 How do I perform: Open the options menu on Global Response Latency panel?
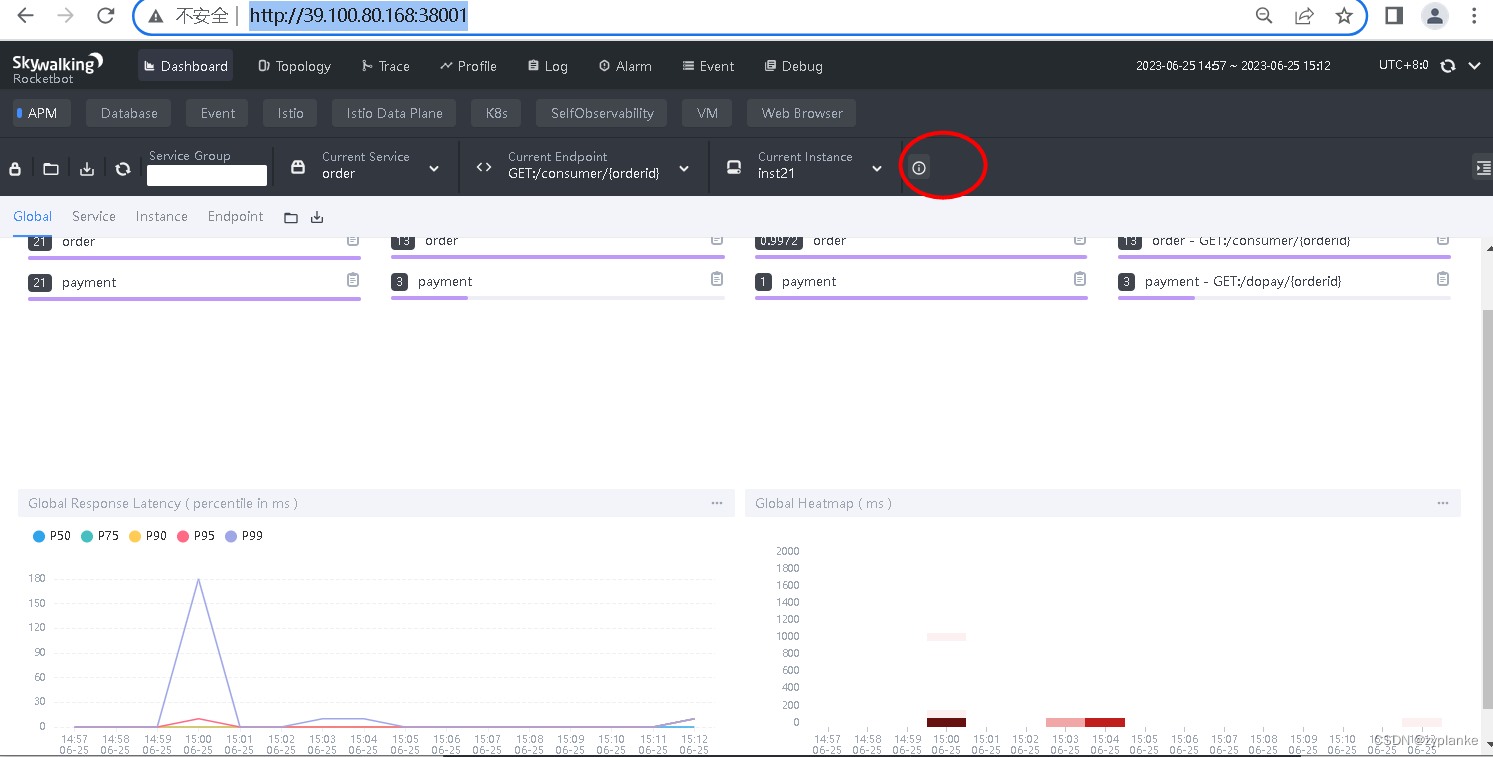[717, 503]
